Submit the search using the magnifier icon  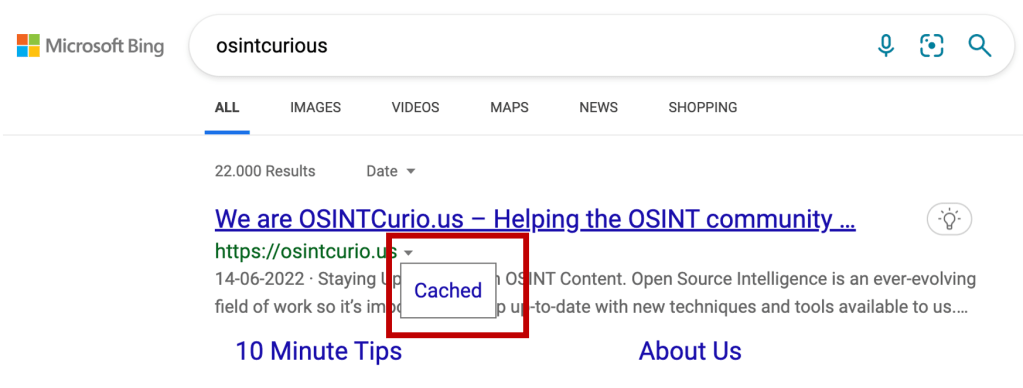(x=979, y=46)
